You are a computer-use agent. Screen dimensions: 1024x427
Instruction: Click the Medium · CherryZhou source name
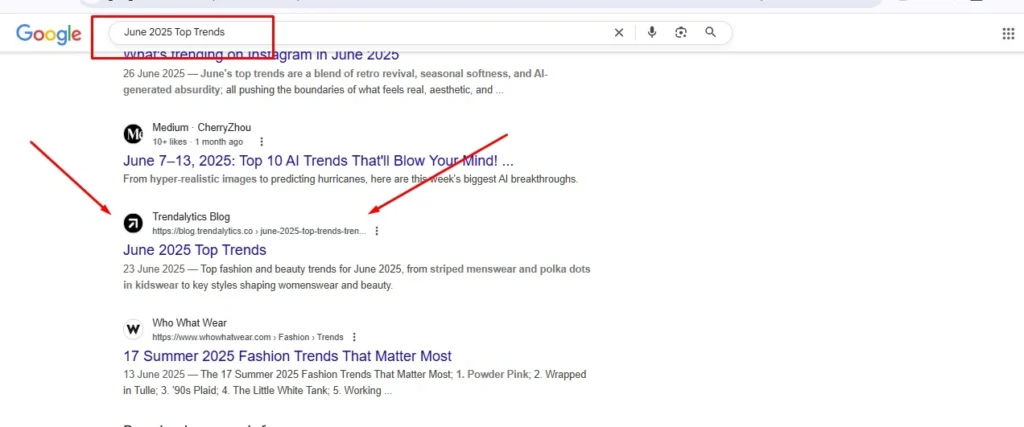pyautogui.click(x=201, y=127)
